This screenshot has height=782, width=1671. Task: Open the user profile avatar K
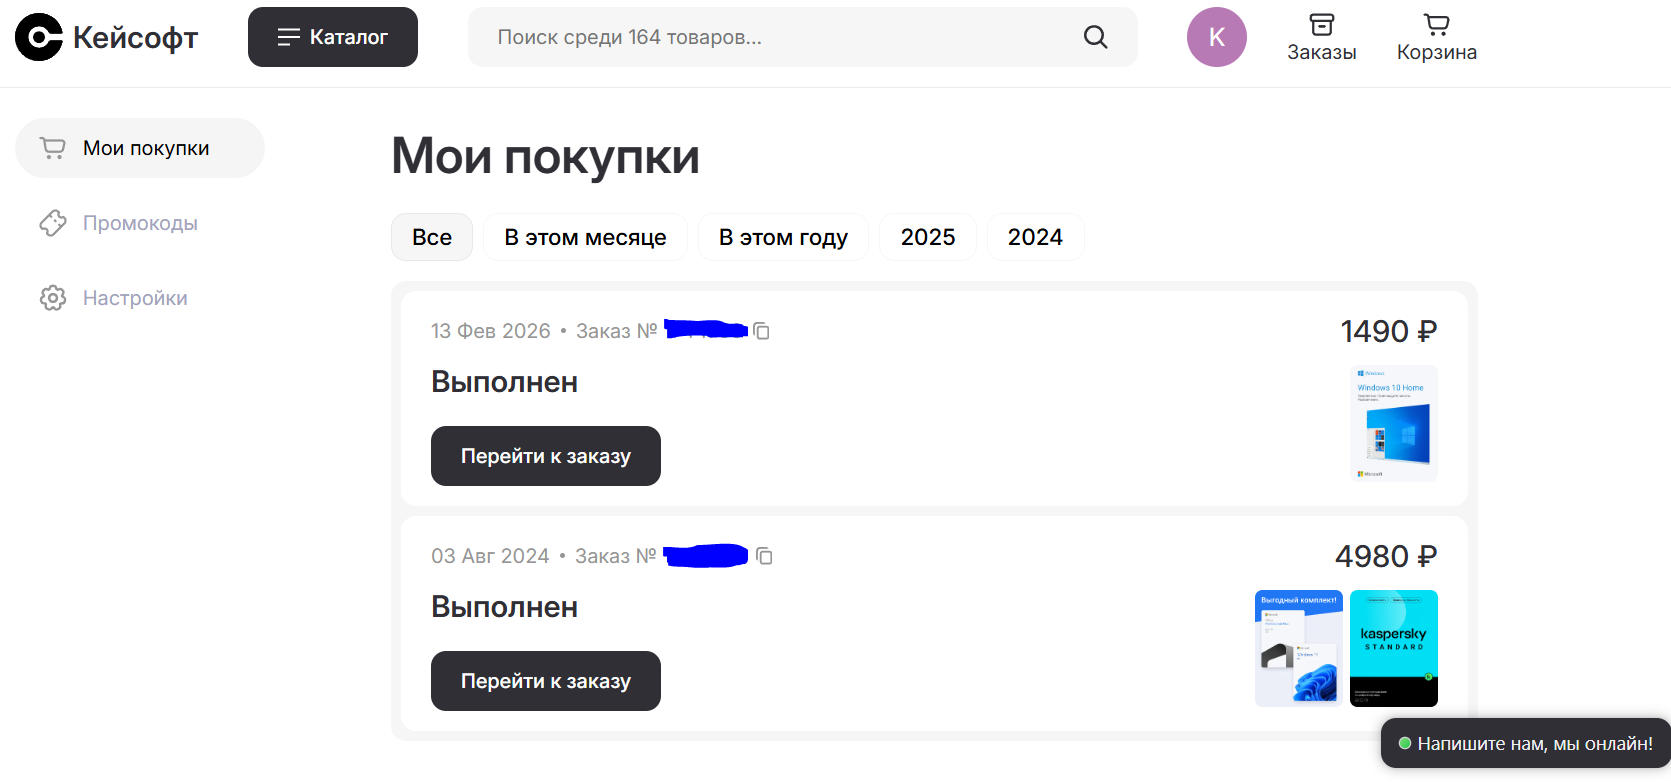(1216, 37)
